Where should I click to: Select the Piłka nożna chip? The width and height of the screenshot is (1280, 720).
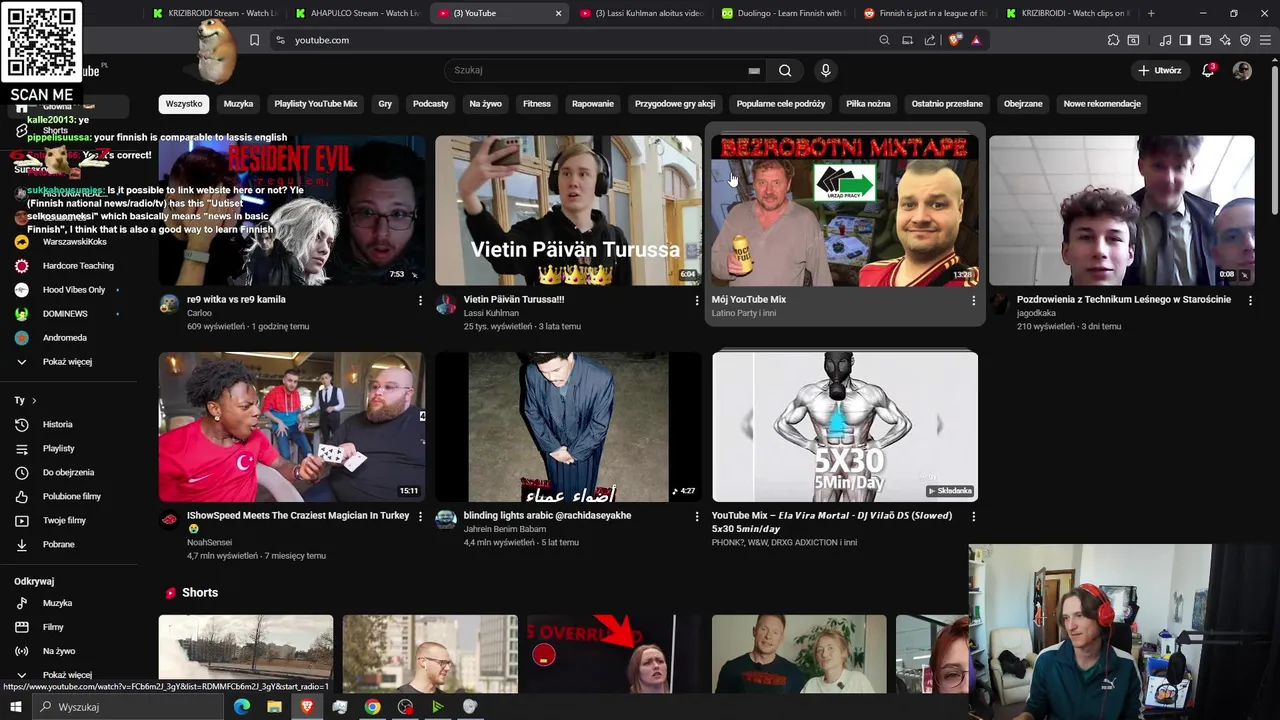868,104
